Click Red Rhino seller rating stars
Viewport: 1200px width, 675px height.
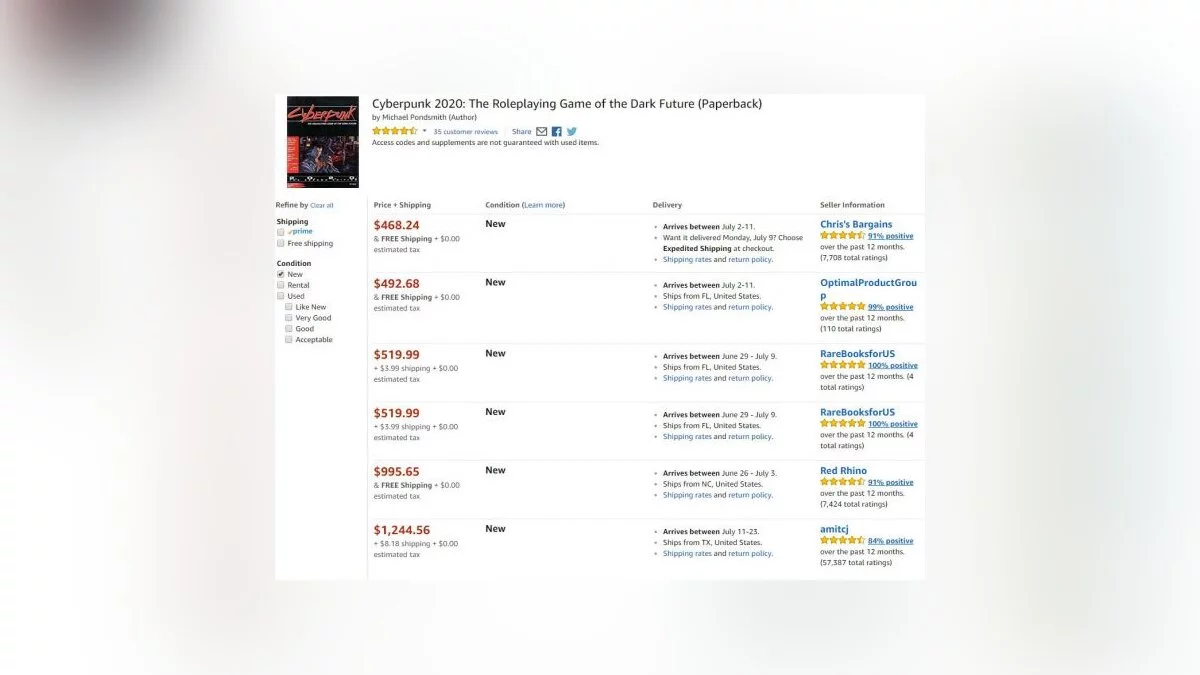tap(842, 482)
